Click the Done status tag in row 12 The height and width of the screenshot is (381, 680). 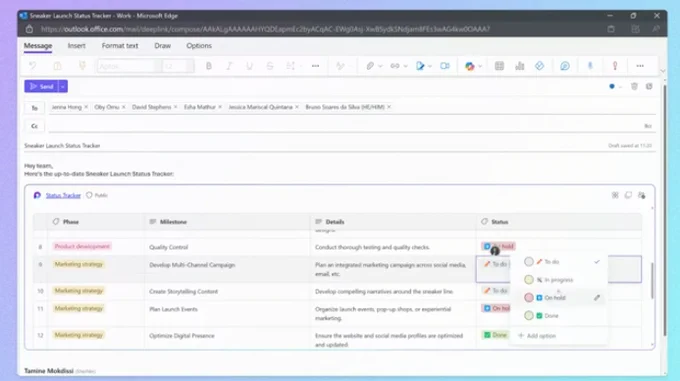click(495, 335)
